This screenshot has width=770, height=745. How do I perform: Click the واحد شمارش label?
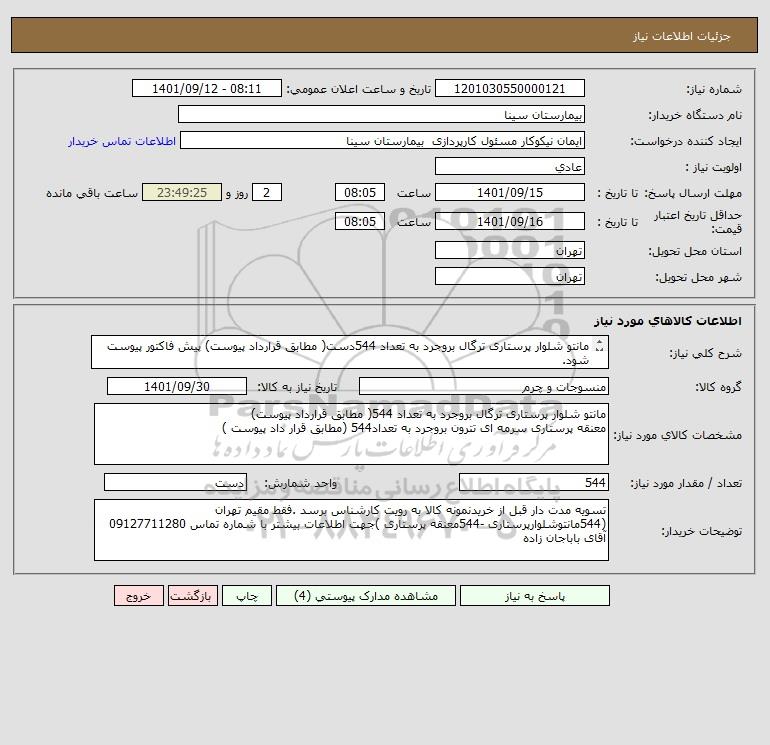tap(301, 483)
